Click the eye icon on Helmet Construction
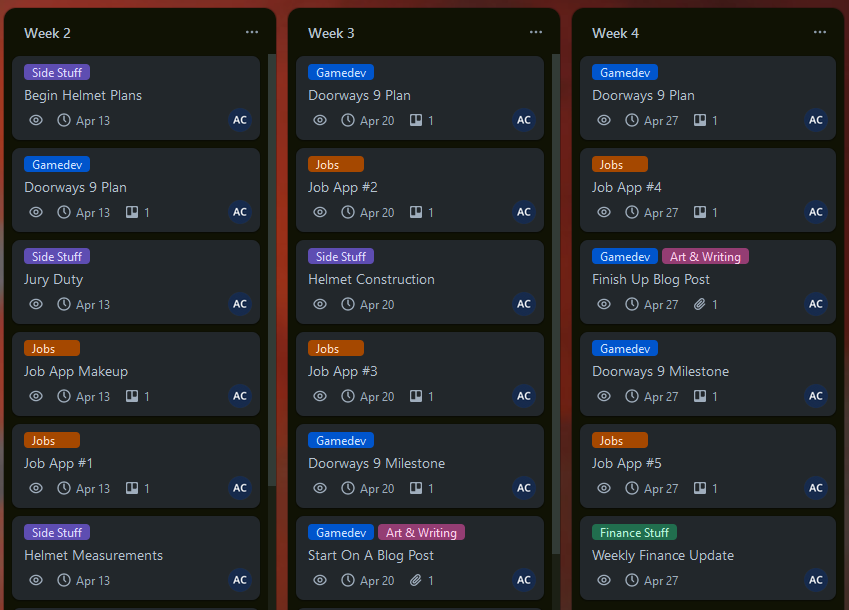Image resolution: width=849 pixels, height=610 pixels. (x=320, y=304)
